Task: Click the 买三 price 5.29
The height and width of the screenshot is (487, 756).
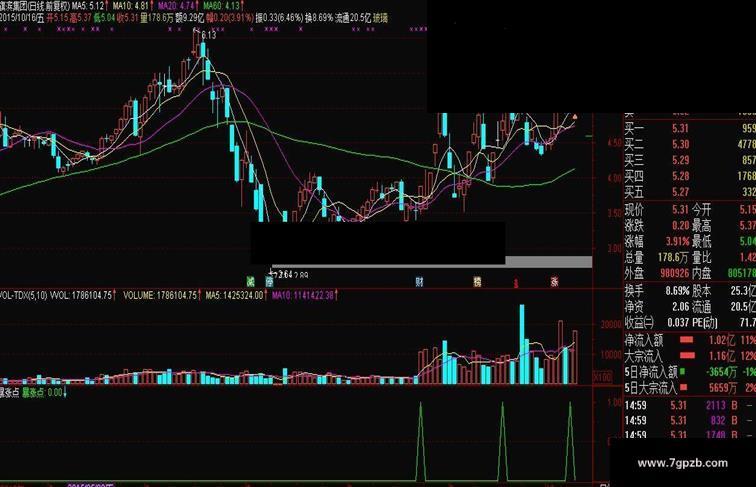Action: [x=680, y=160]
